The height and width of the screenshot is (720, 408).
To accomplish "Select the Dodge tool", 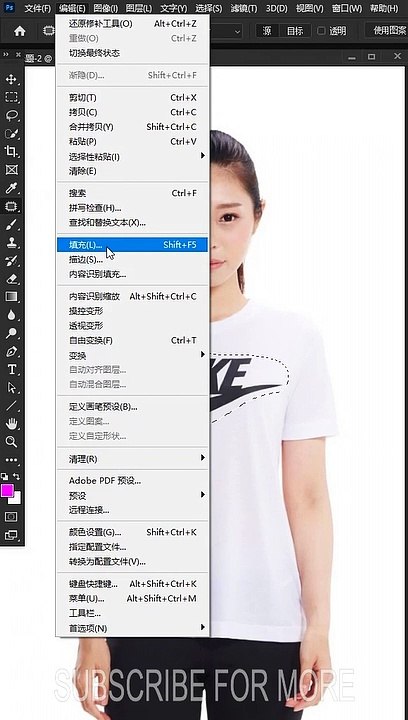I will (x=11, y=333).
